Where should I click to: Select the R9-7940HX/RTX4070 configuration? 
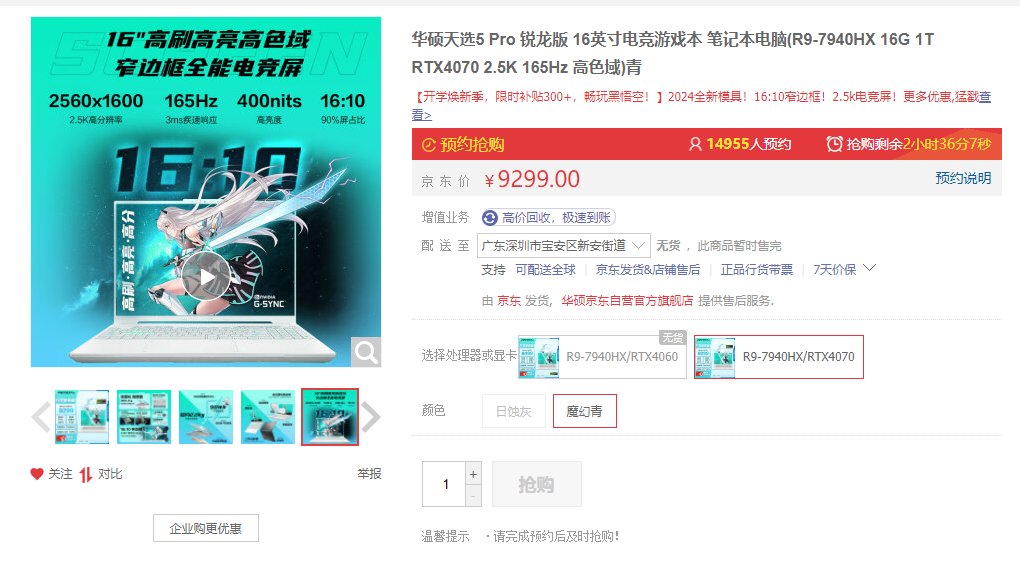coord(779,357)
